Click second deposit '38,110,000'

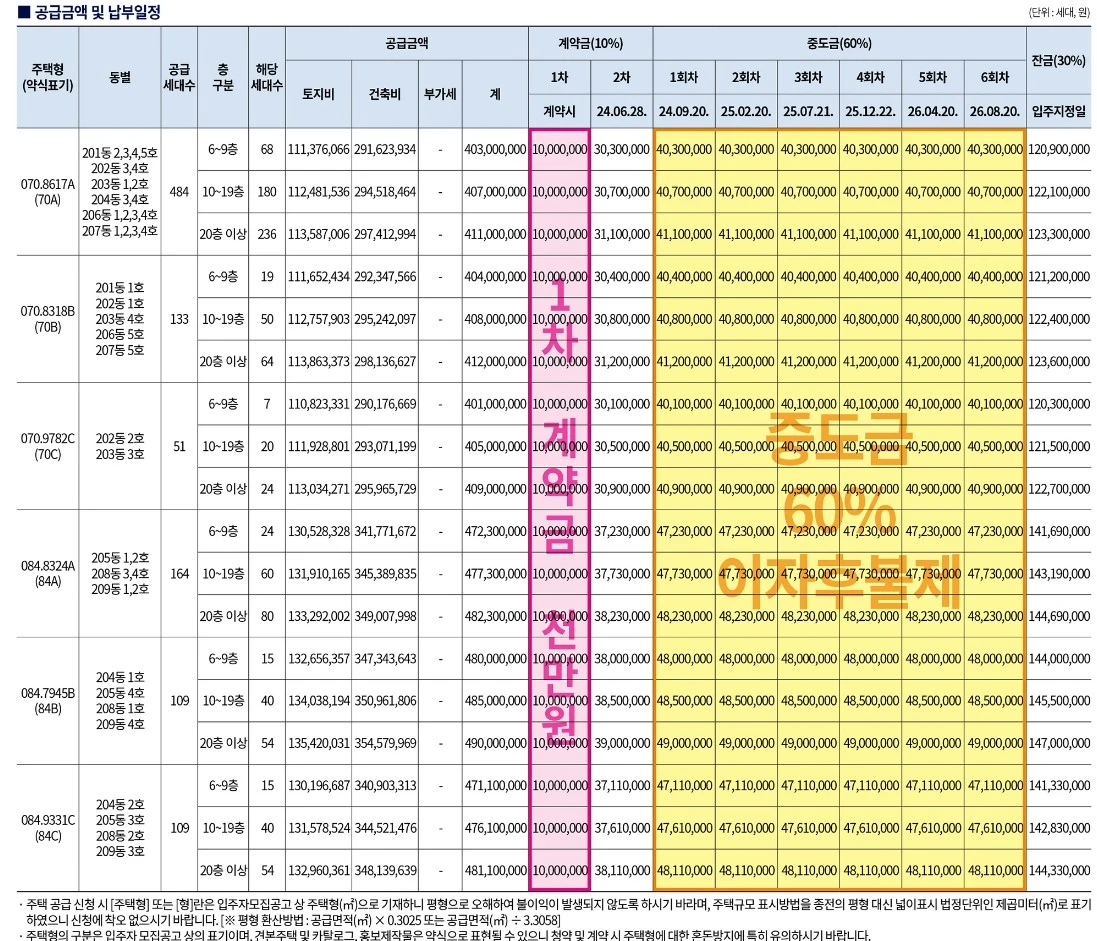pos(621,870)
